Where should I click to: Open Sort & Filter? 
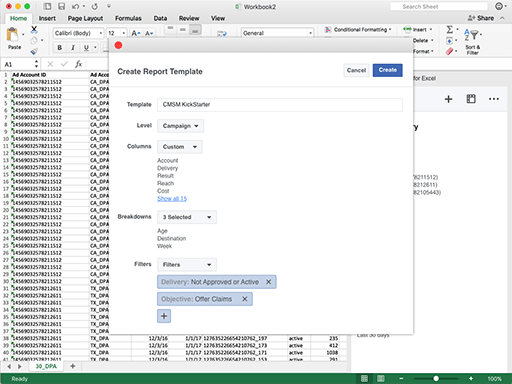point(473,42)
